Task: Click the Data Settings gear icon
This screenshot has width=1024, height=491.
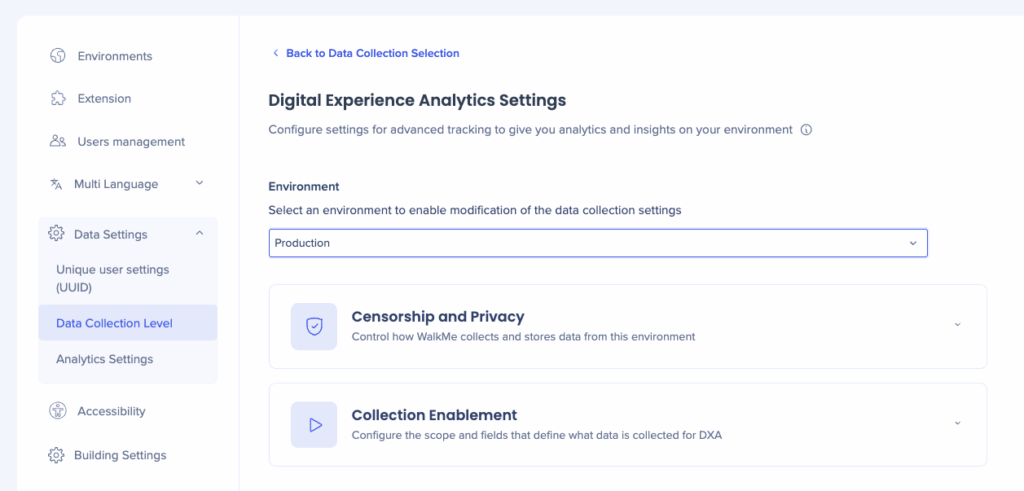Action: coord(56,234)
